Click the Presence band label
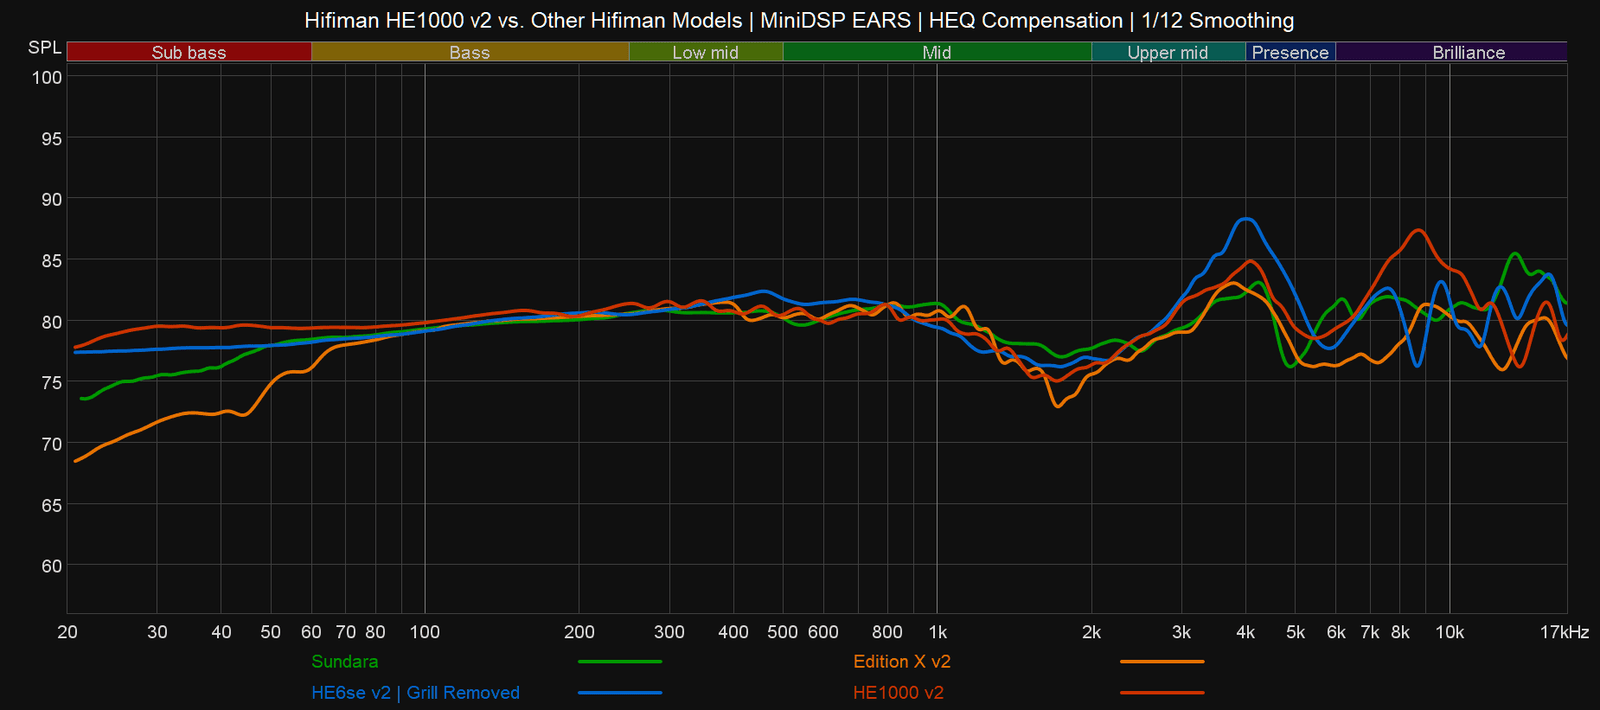This screenshot has width=1600, height=710. pyautogui.click(x=1290, y=52)
